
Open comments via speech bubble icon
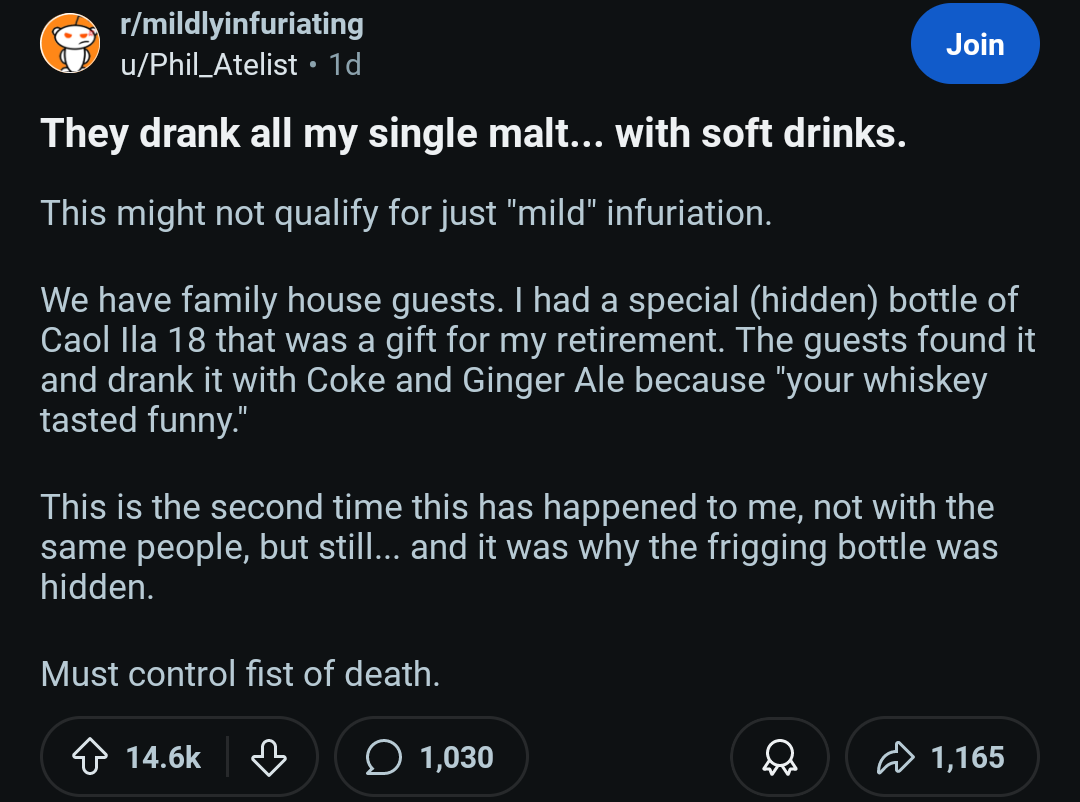(384, 757)
